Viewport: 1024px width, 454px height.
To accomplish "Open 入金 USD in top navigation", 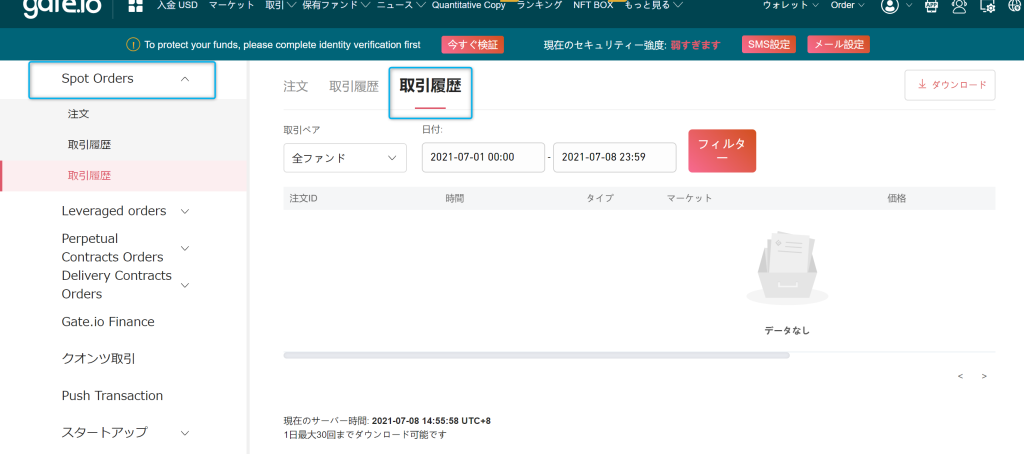I will pyautogui.click(x=177, y=5).
